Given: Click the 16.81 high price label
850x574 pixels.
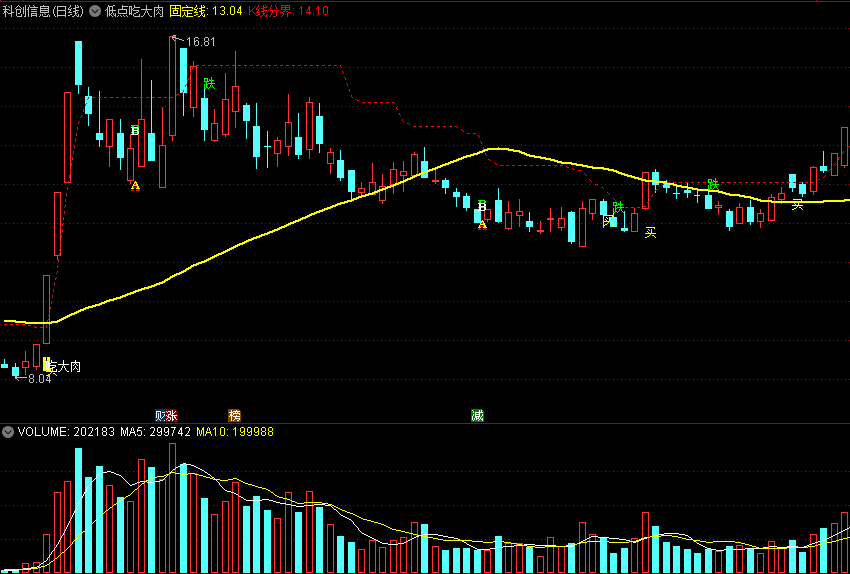Looking at the screenshot, I should 201,42.
